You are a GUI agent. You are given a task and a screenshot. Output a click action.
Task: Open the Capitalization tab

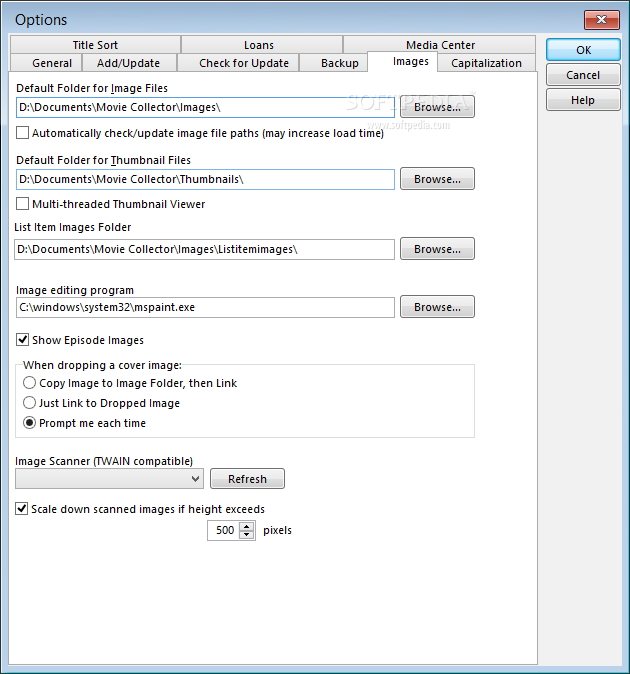(x=486, y=63)
